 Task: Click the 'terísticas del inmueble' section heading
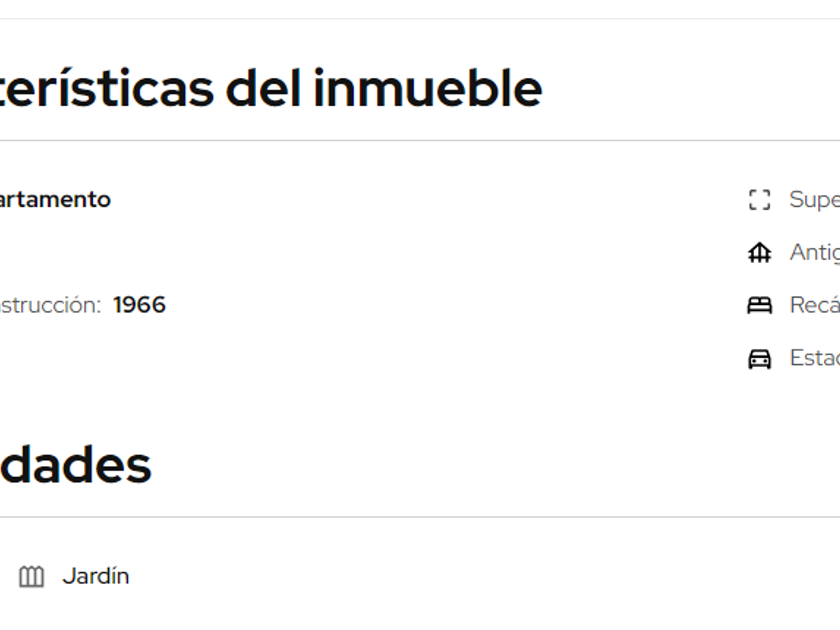pos(270,88)
